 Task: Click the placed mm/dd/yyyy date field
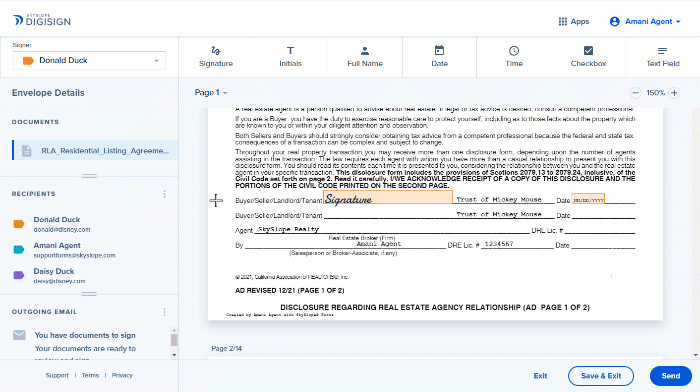pyautogui.click(x=588, y=199)
